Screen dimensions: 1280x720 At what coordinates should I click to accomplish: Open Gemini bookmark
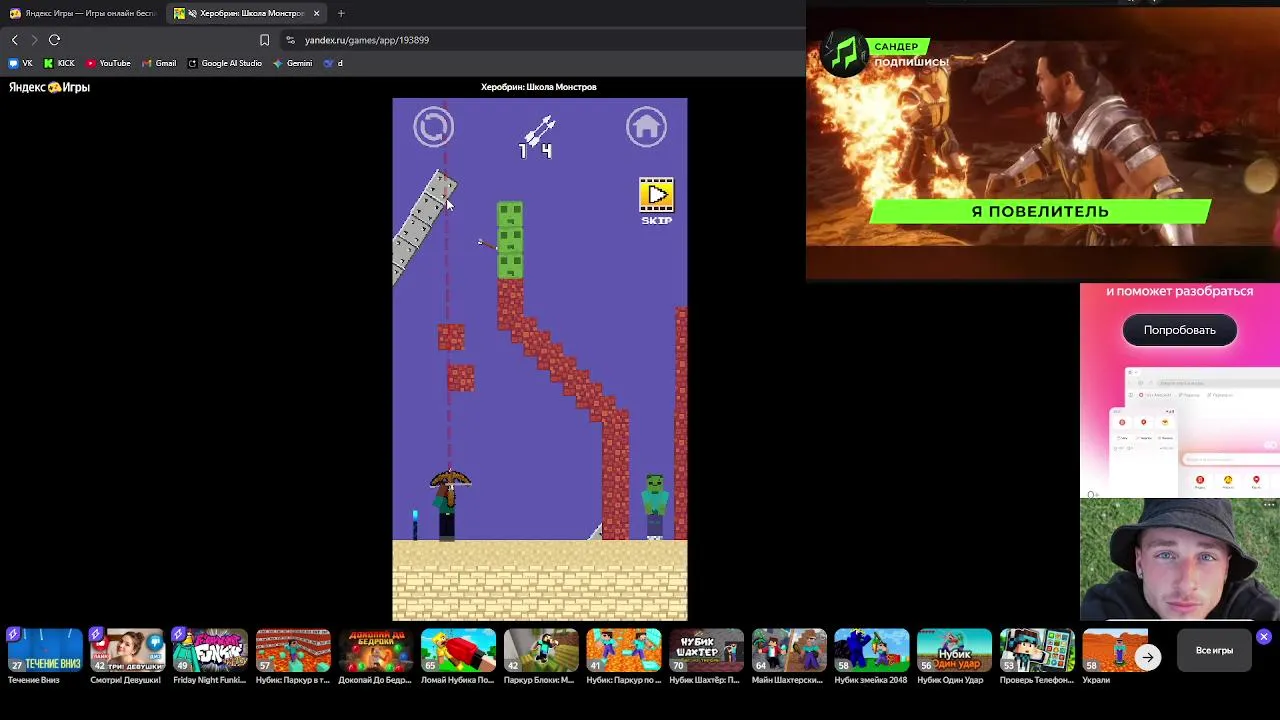point(293,63)
